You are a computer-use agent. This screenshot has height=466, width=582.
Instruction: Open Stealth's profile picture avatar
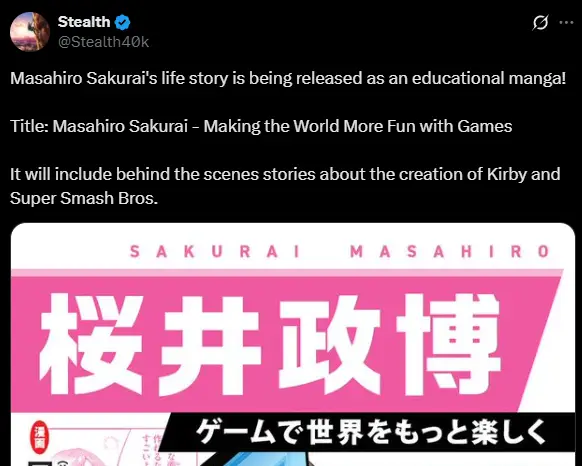pyautogui.click(x=30, y=32)
